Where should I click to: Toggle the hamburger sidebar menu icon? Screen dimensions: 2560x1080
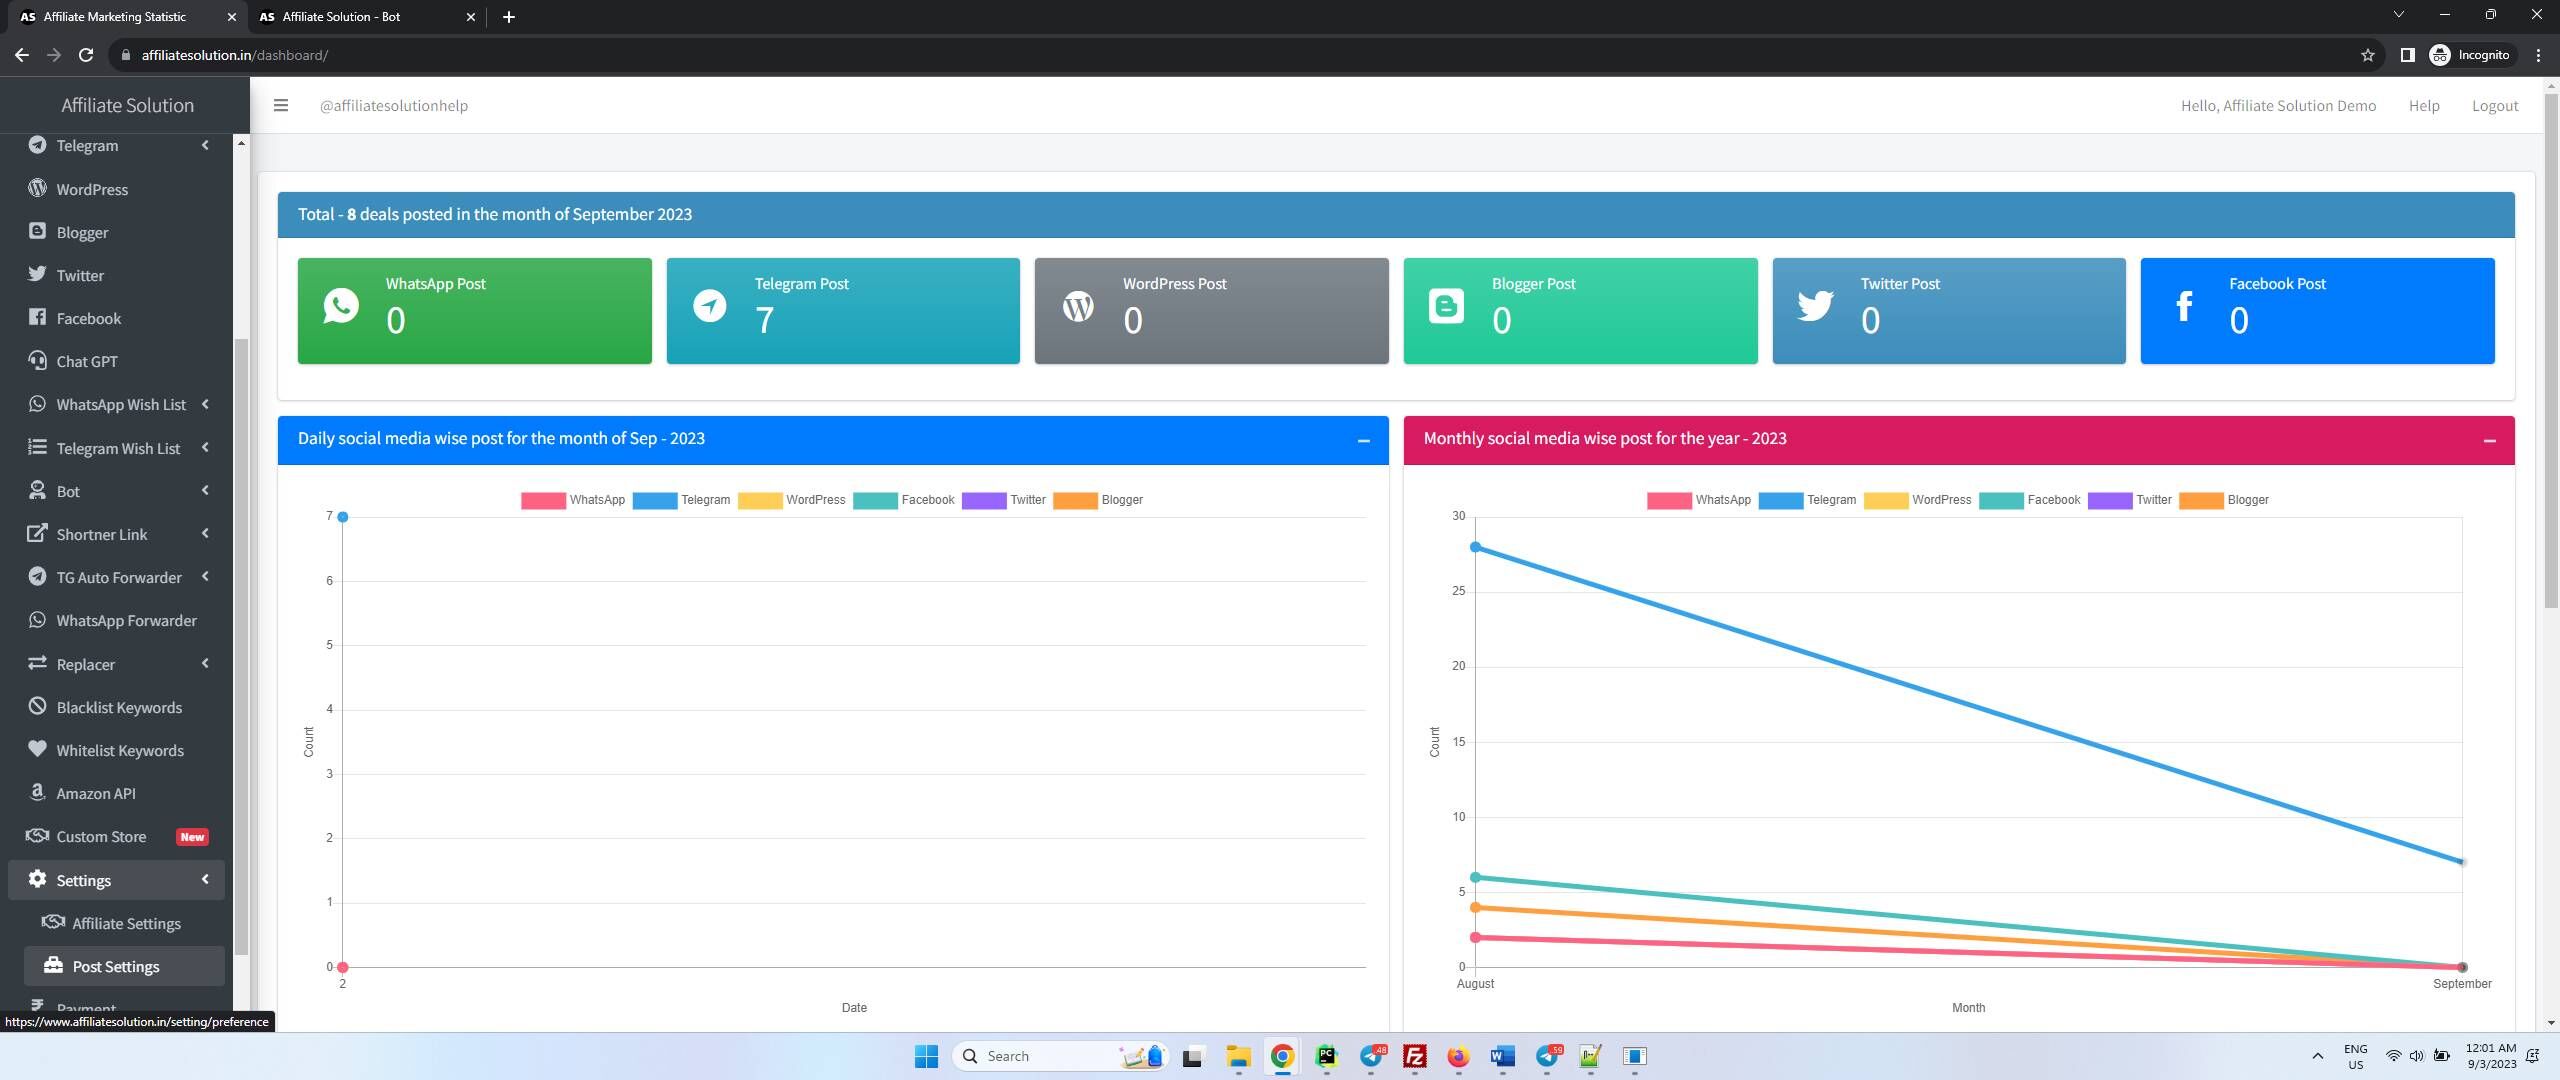tap(281, 105)
